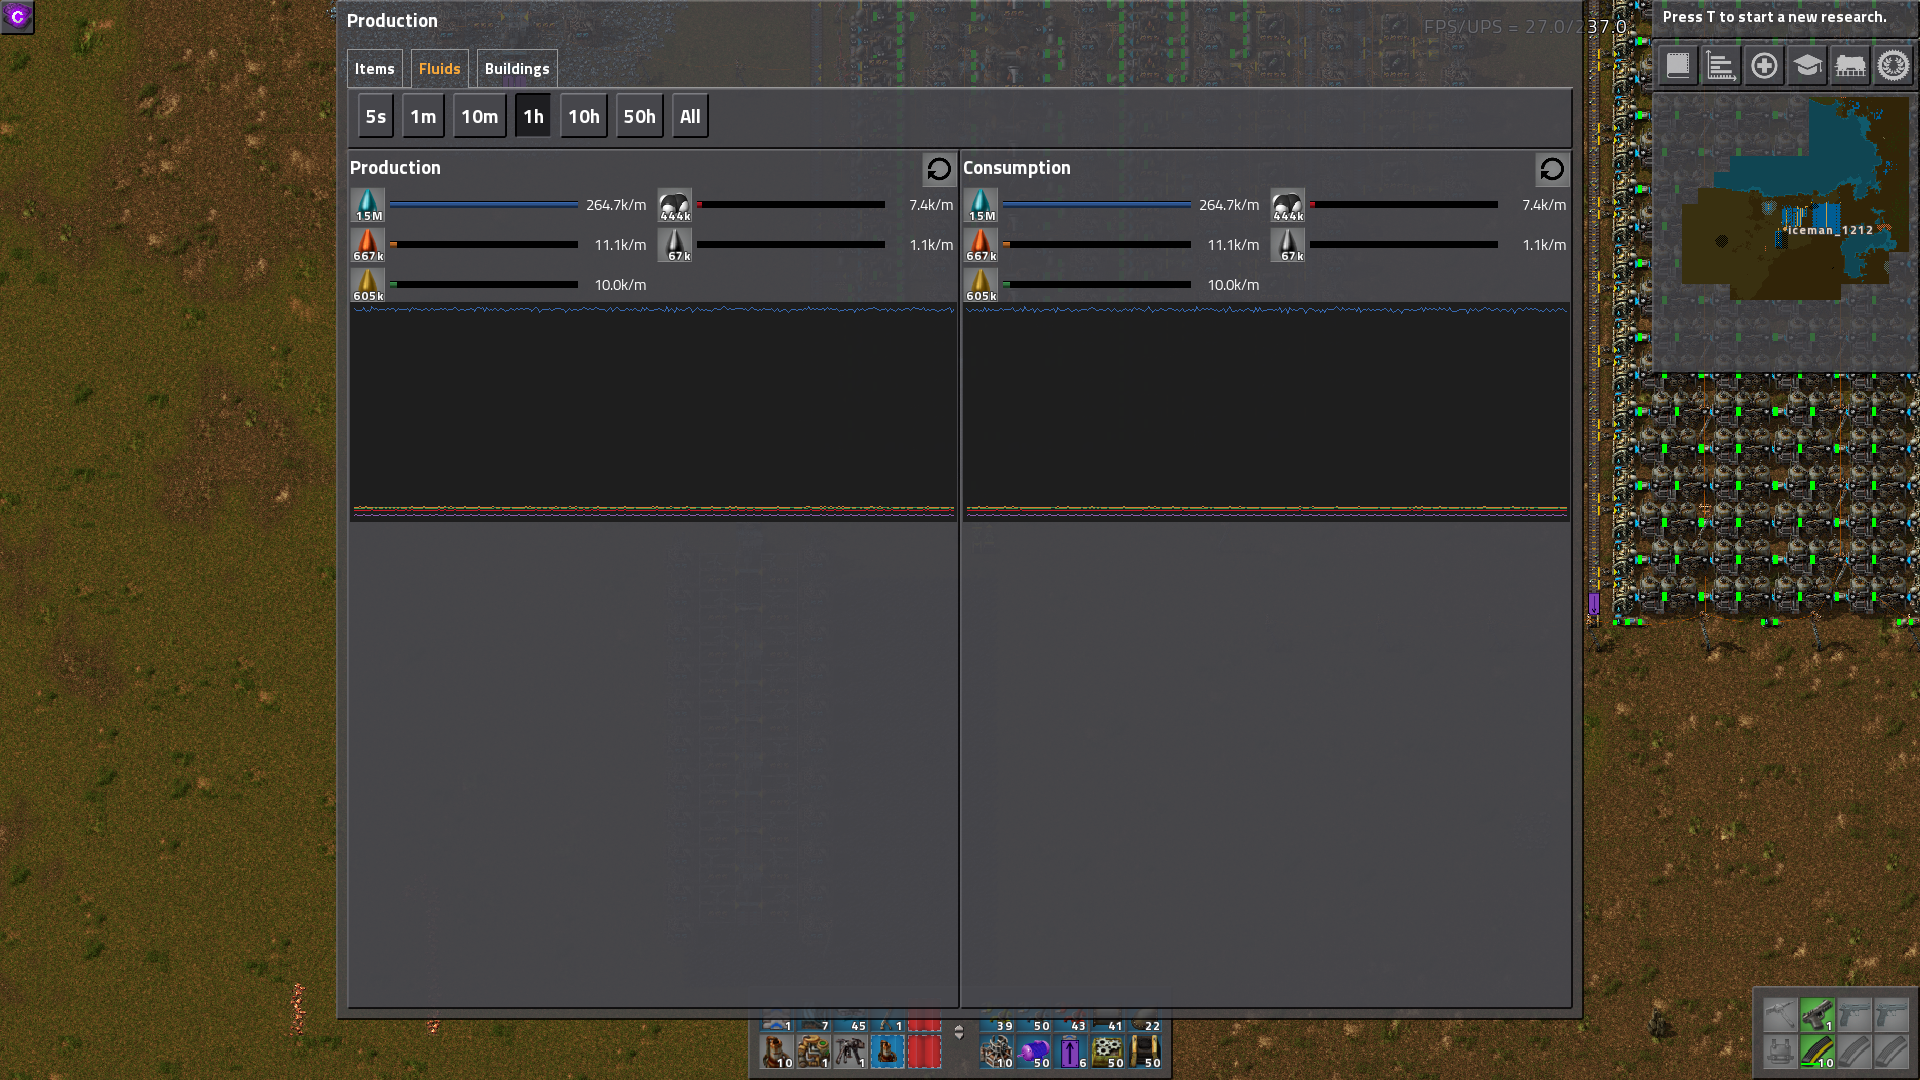Click the Consumption graph area

(1266, 412)
